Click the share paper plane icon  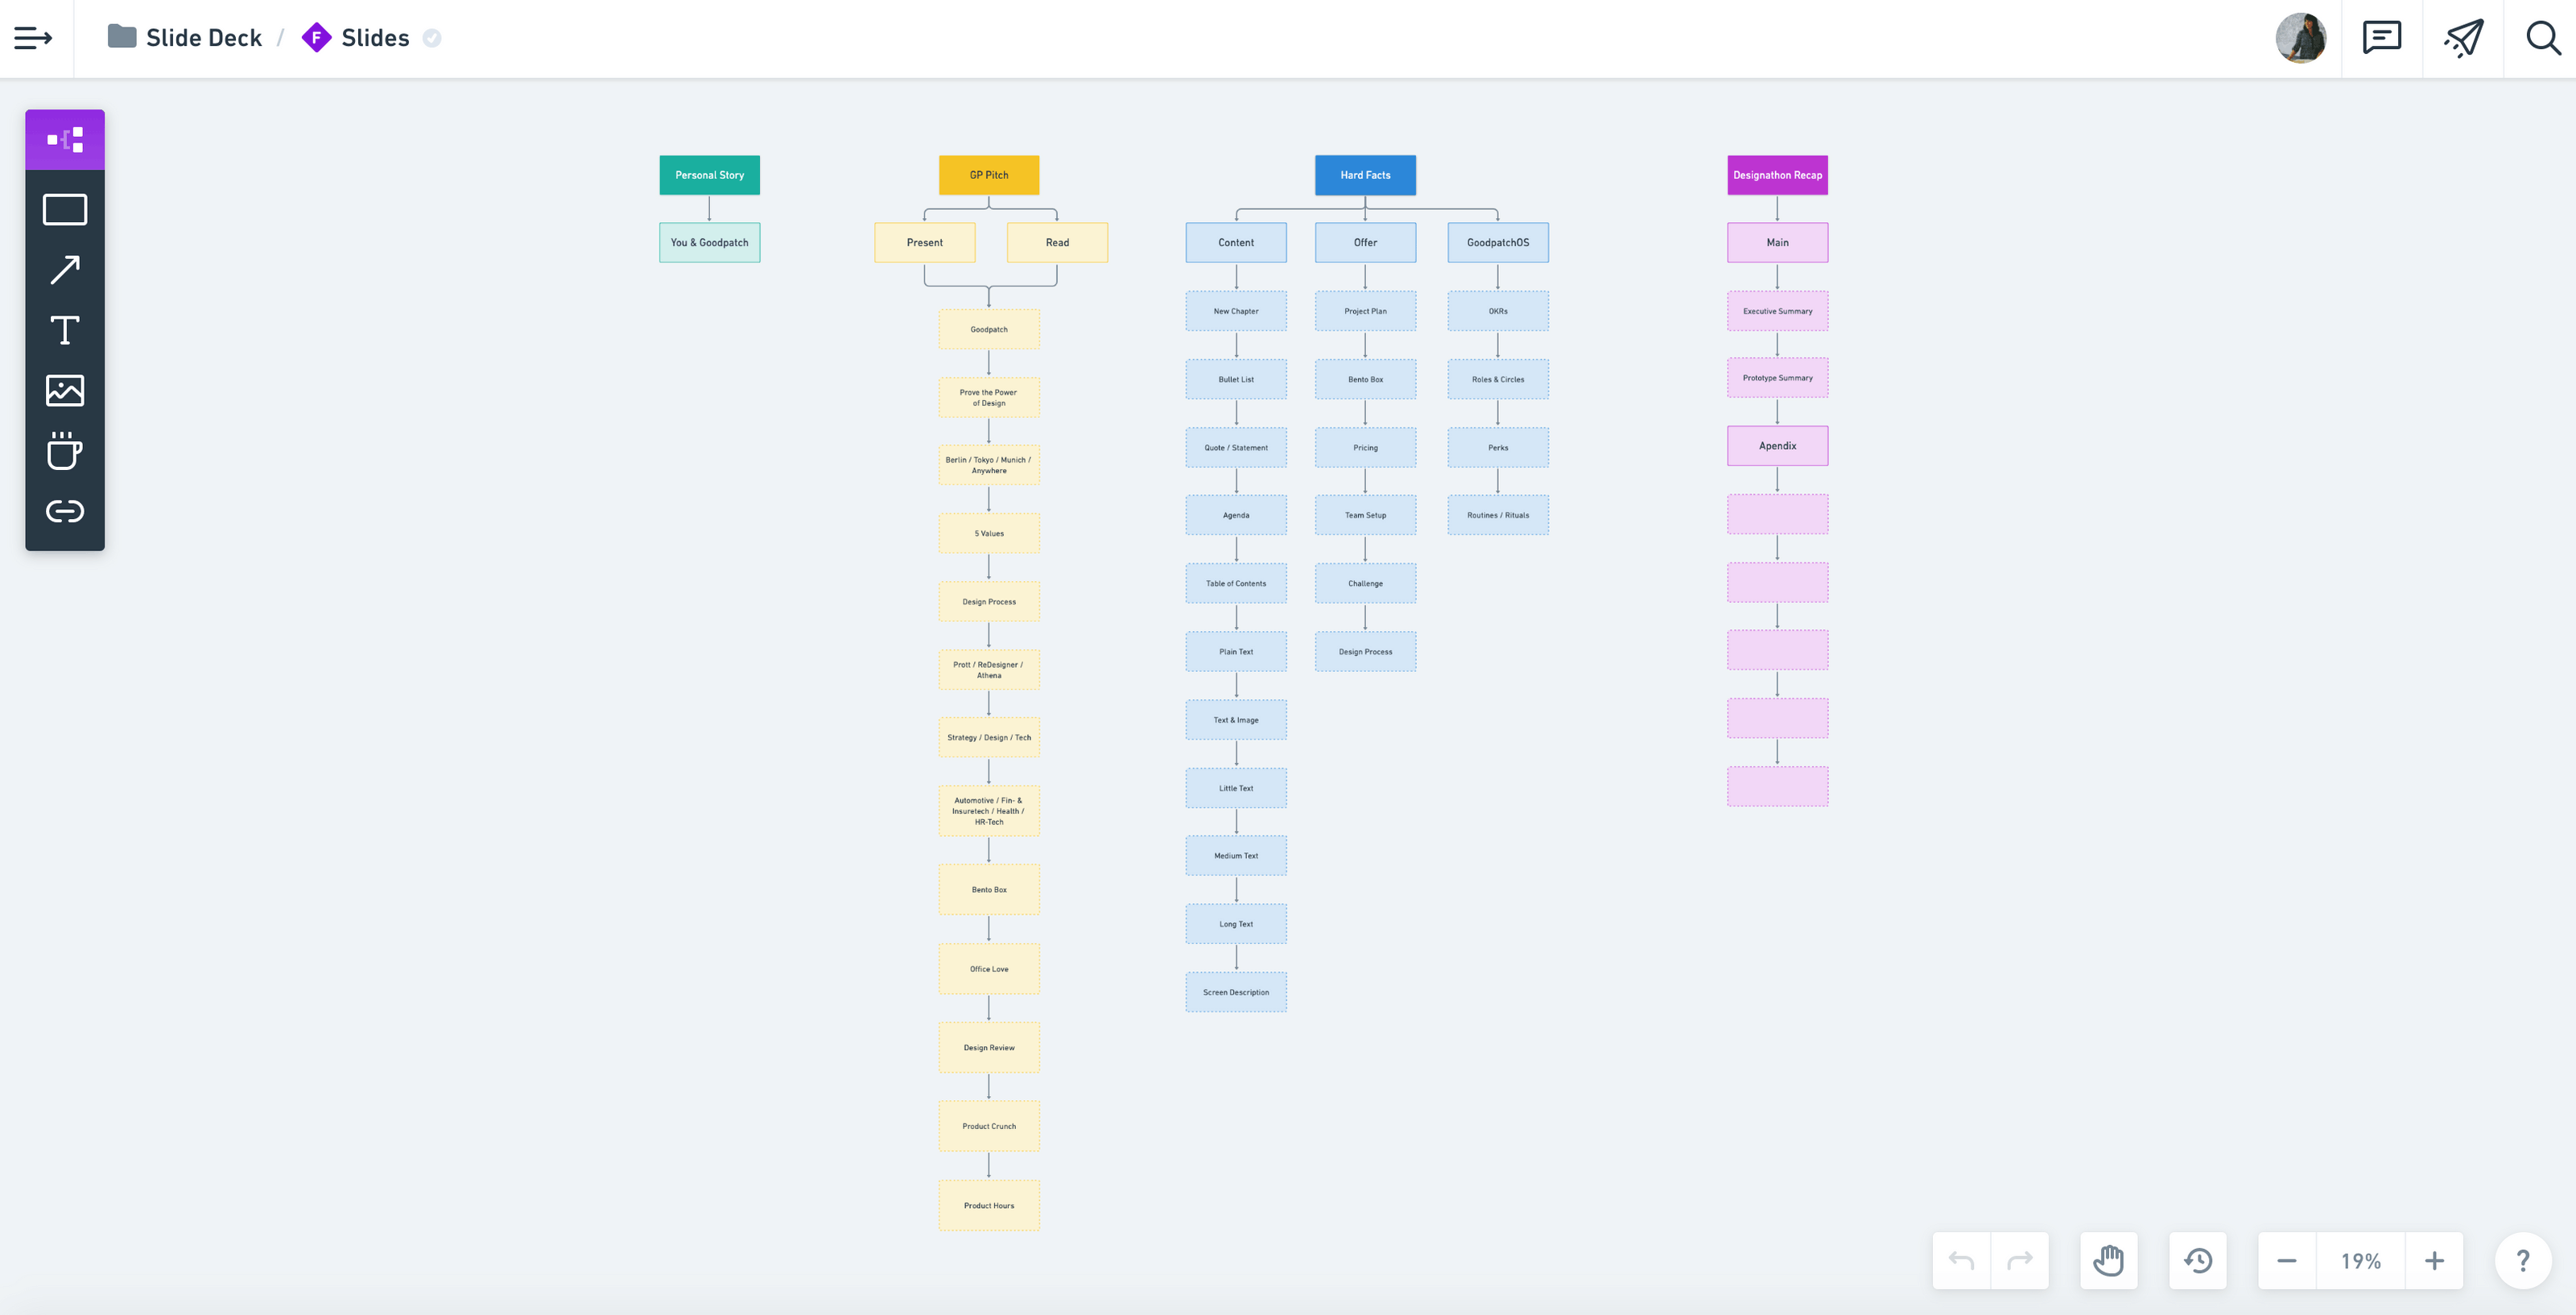click(2463, 38)
